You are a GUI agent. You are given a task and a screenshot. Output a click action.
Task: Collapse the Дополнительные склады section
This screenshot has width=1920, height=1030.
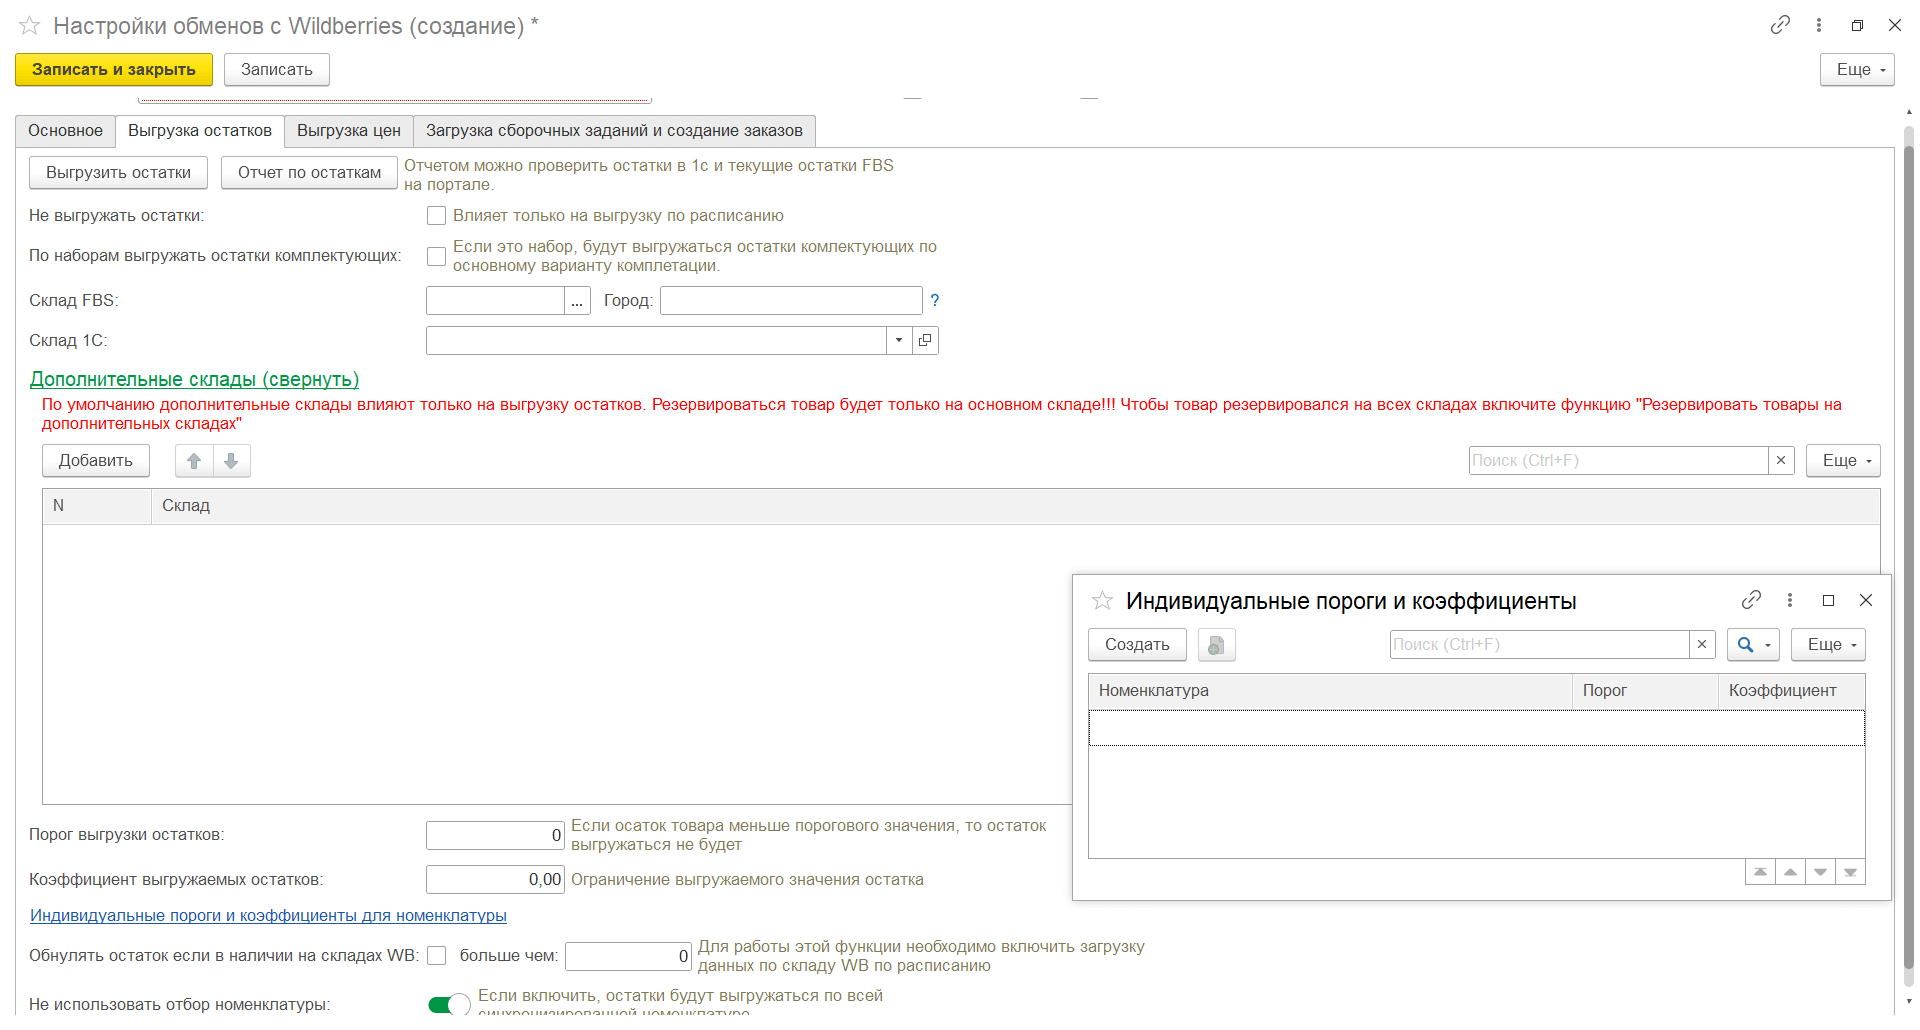tap(194, 379)
